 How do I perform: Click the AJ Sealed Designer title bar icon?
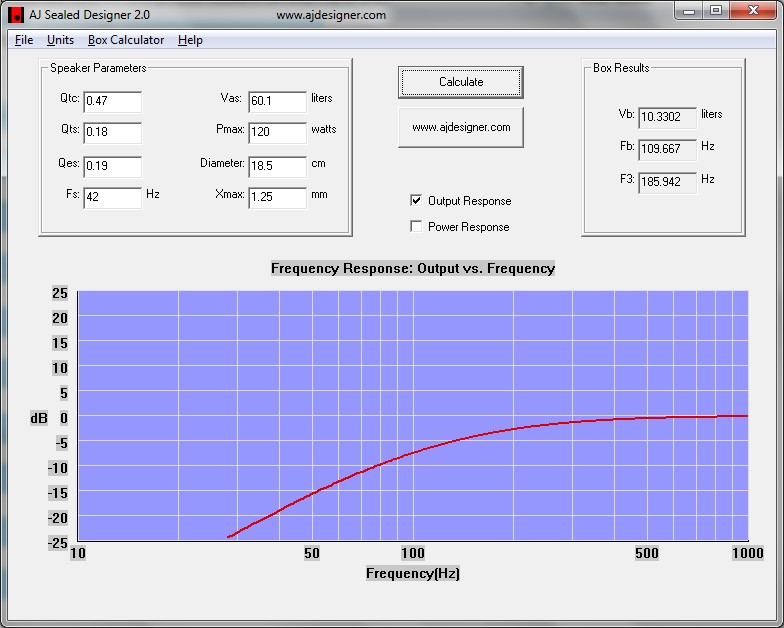tap(15, 15)
